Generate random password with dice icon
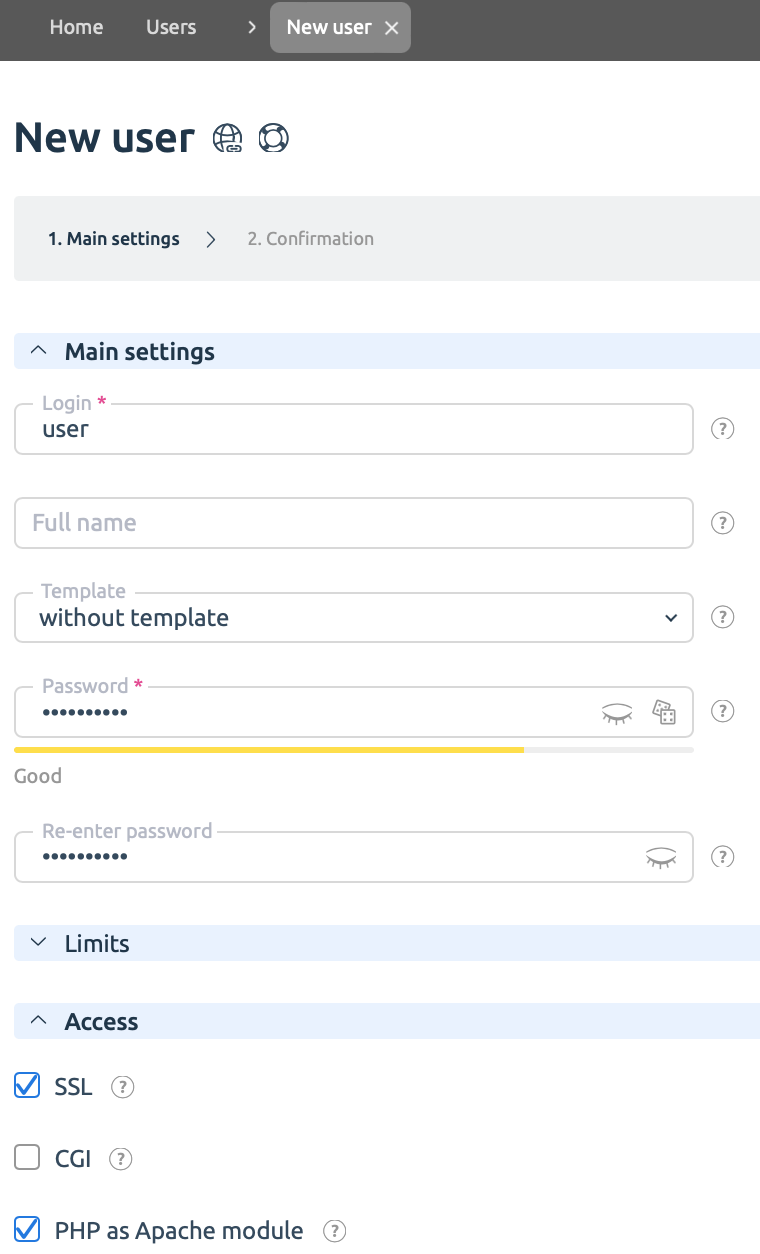 pyautogui.click(x=664, y=712)
